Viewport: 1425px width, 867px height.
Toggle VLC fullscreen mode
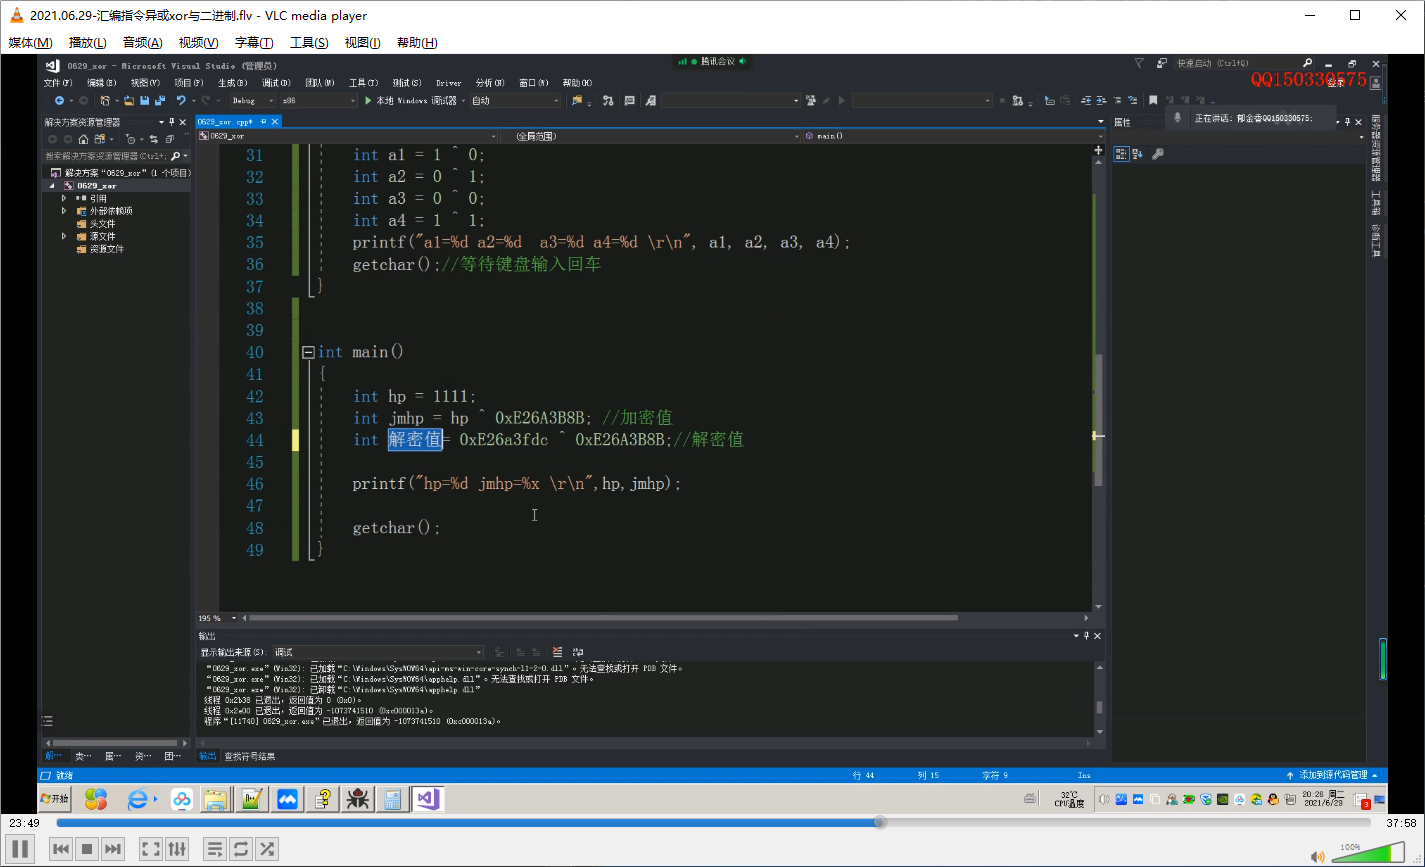pyautogui.click(x=151, y=849)
